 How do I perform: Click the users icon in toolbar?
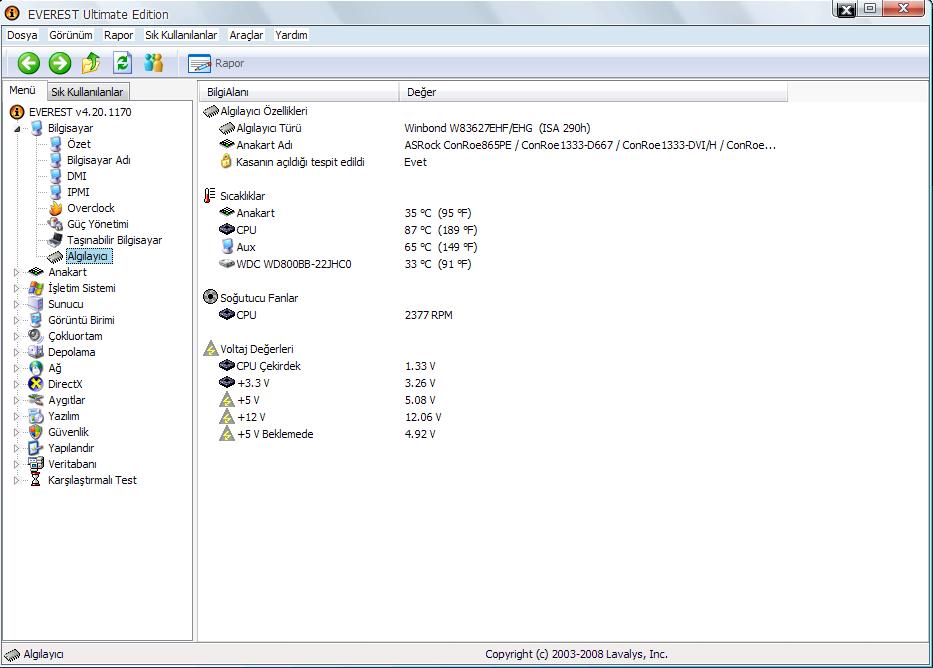(153, 63)
